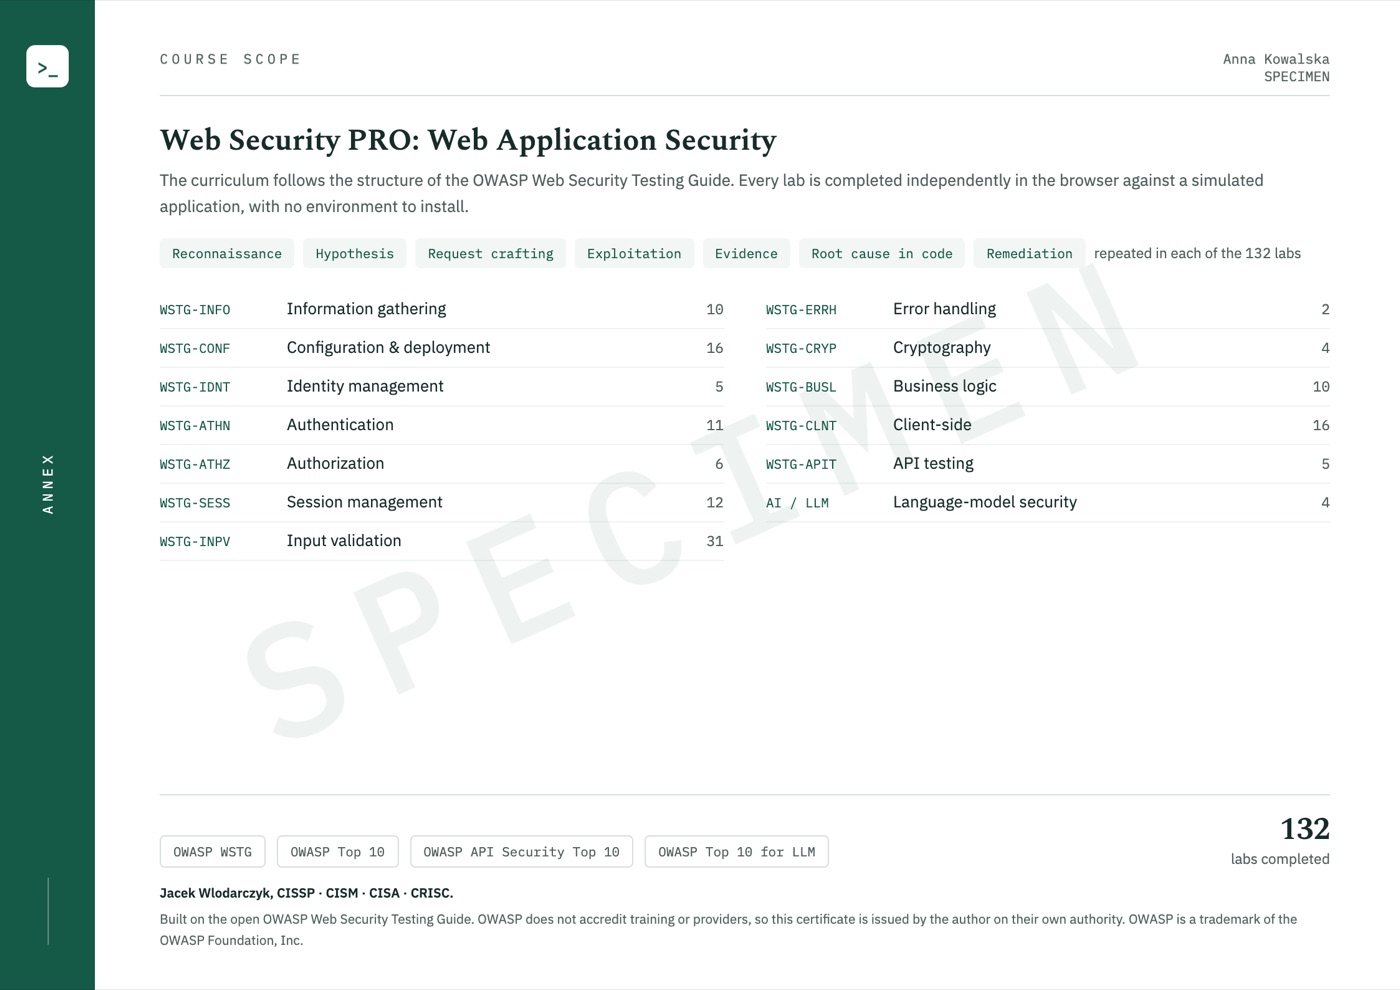Select the WSTG-INFO Information gathering row
This screenshot has width=1400, height=990.
coord(441,309)
